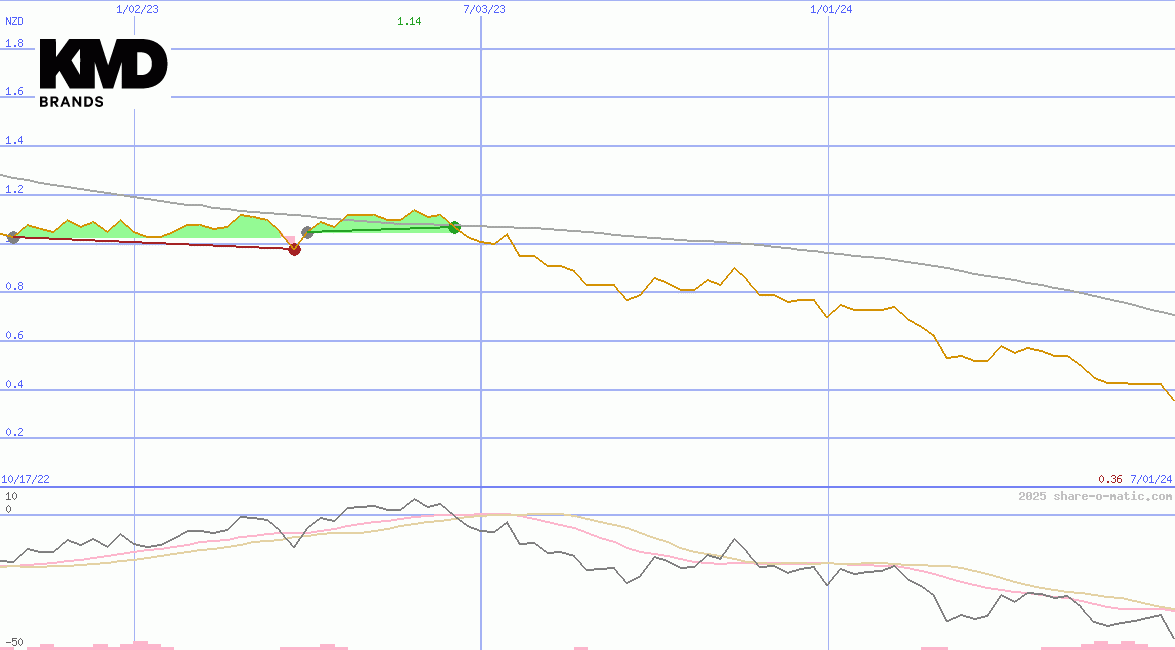Click the grey marker dot at chart start
This screenshot has width=1175, height=650.
point(13,237)
